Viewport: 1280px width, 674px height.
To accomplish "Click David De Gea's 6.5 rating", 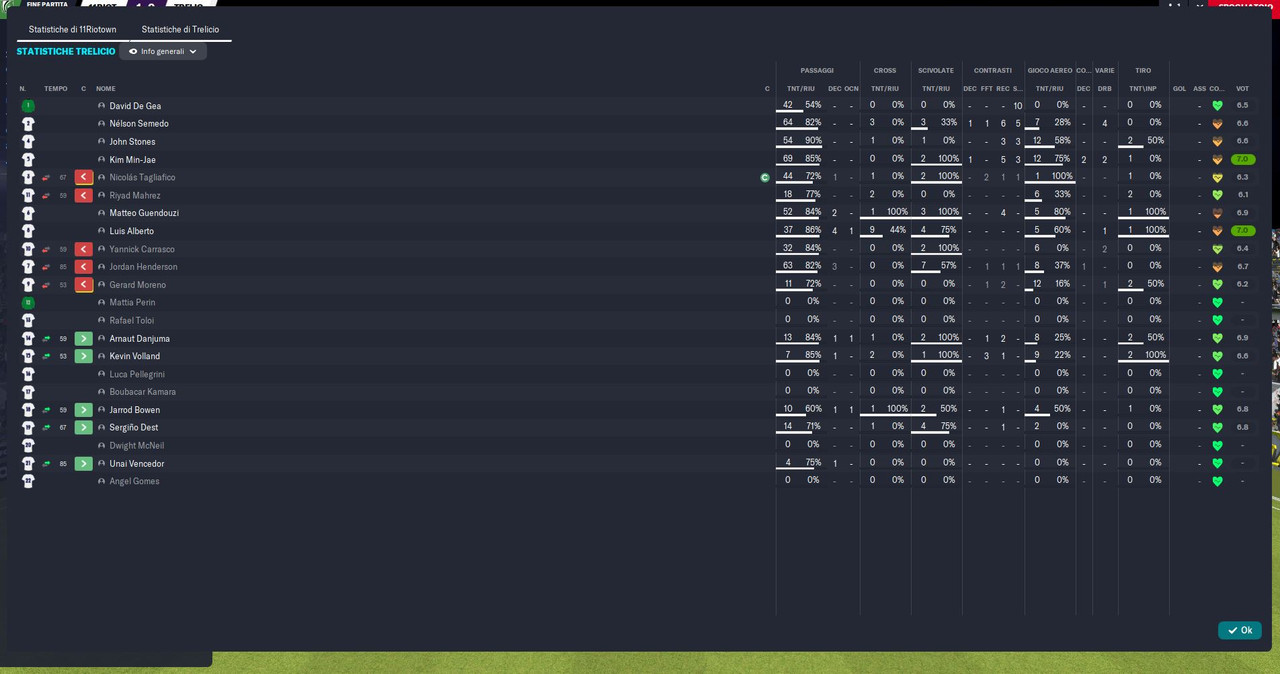I will [x=1243, y=106].
